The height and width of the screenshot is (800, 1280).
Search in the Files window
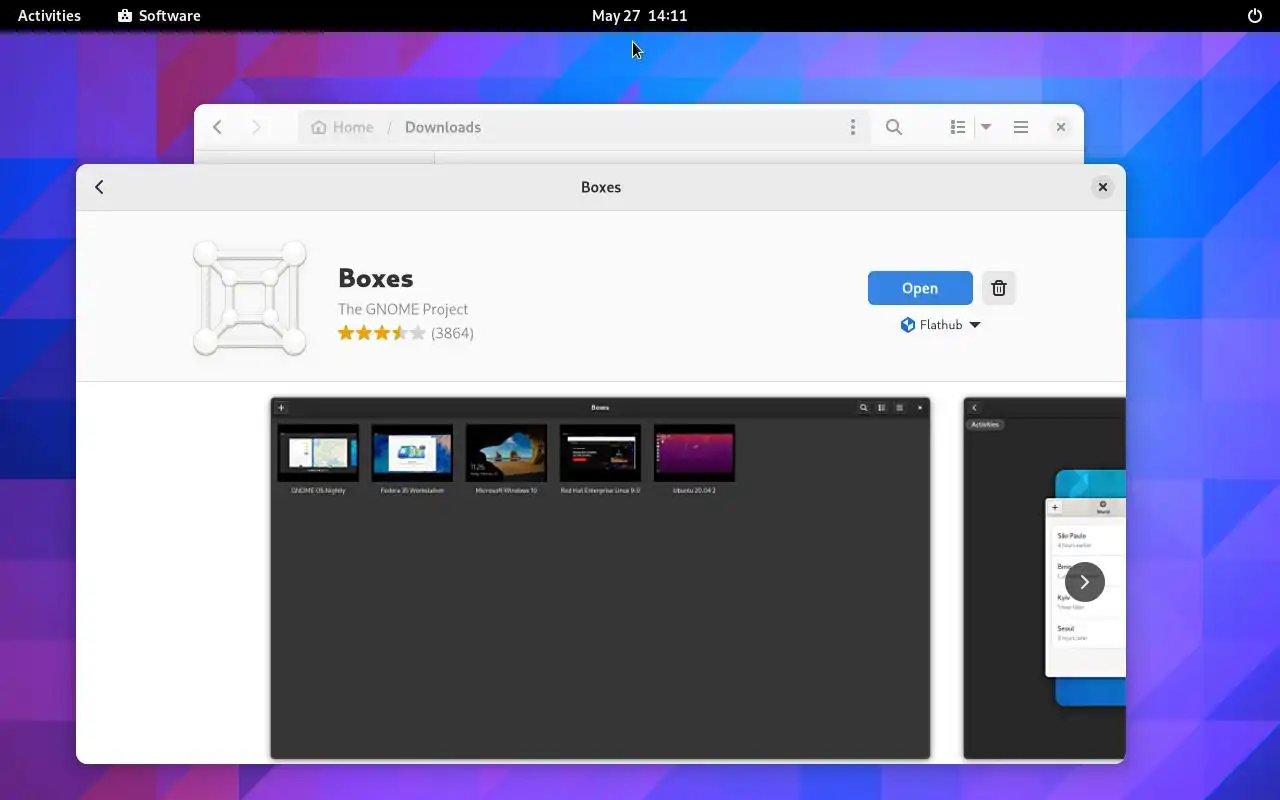tap(894, 127)
